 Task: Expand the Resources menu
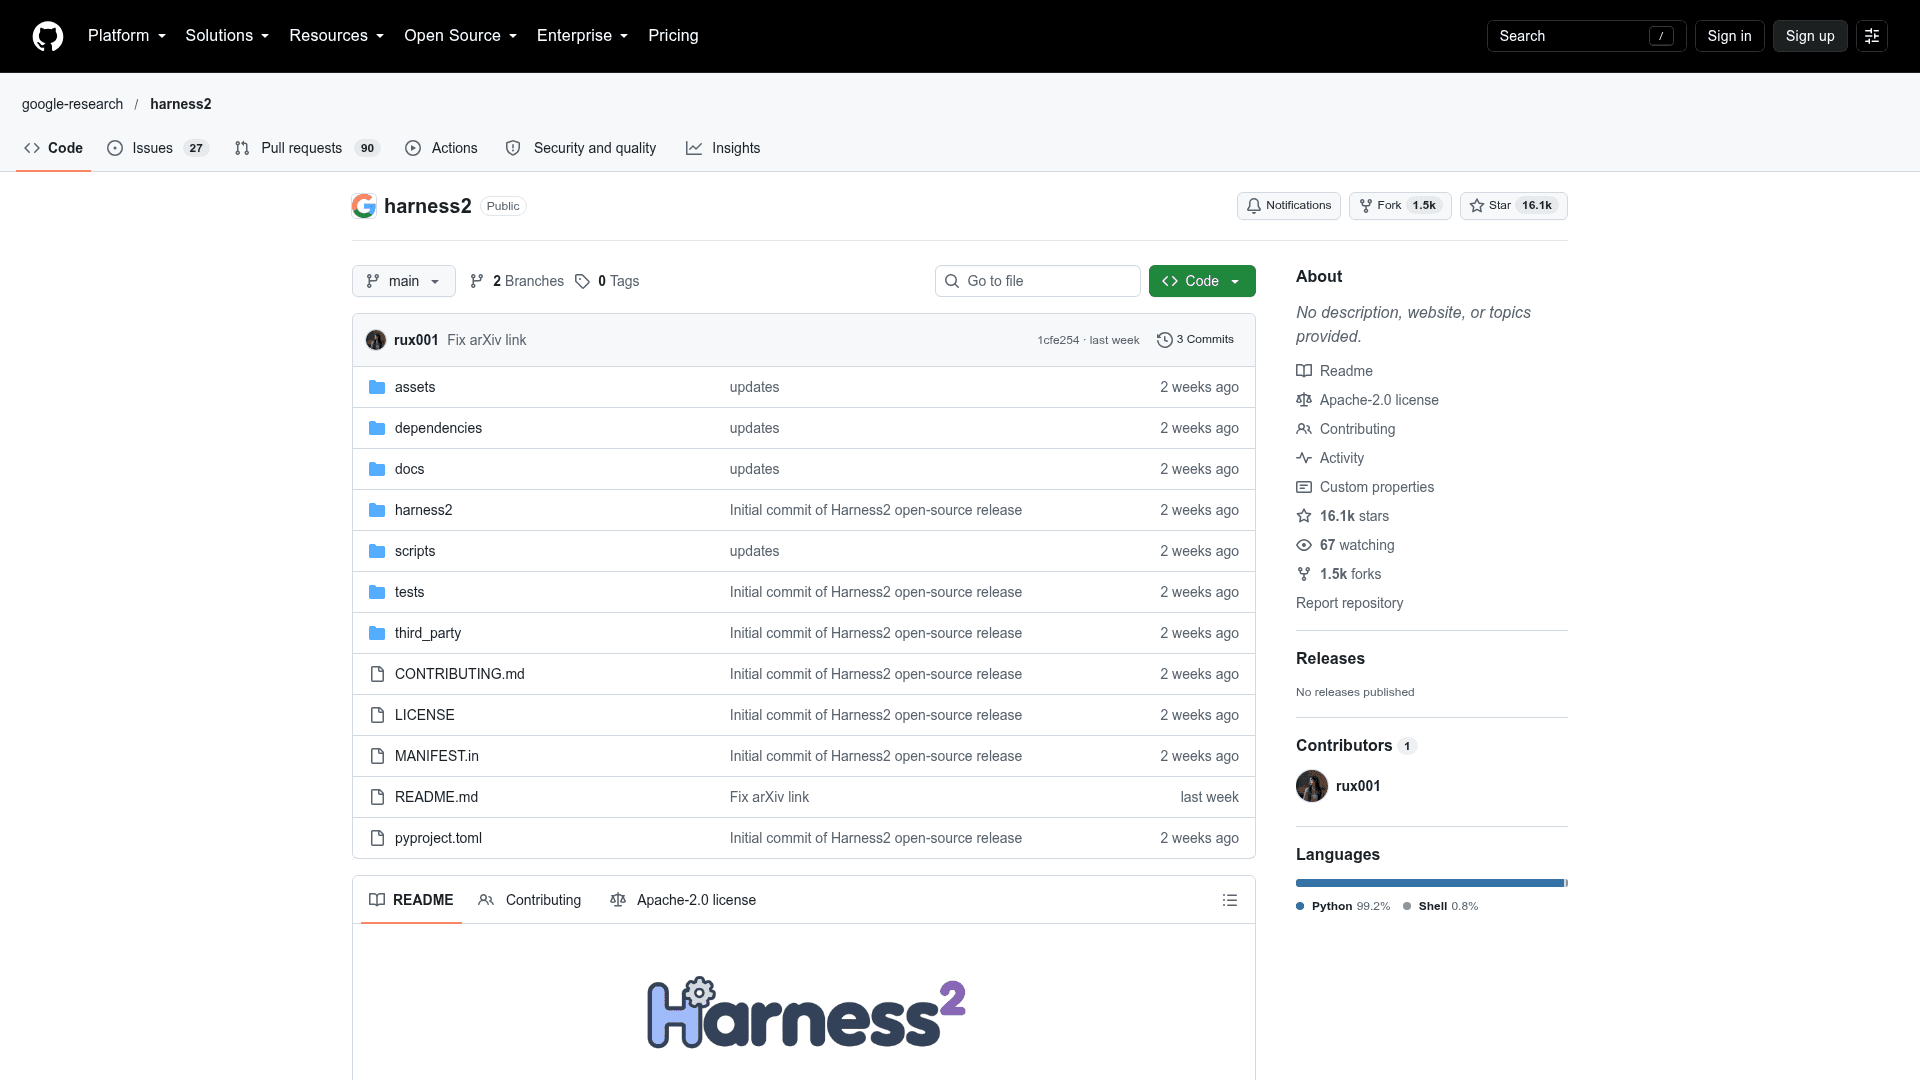pyautogui.click(x=336, y=36)
